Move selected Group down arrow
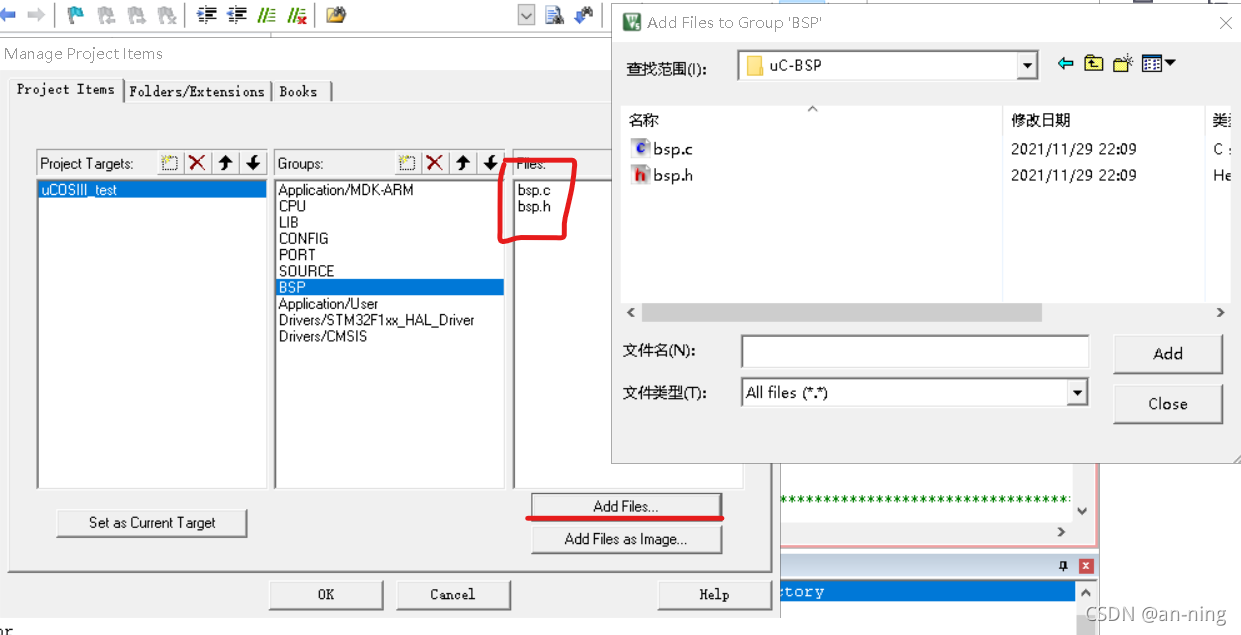1241x635 pixels. [490, 163]
